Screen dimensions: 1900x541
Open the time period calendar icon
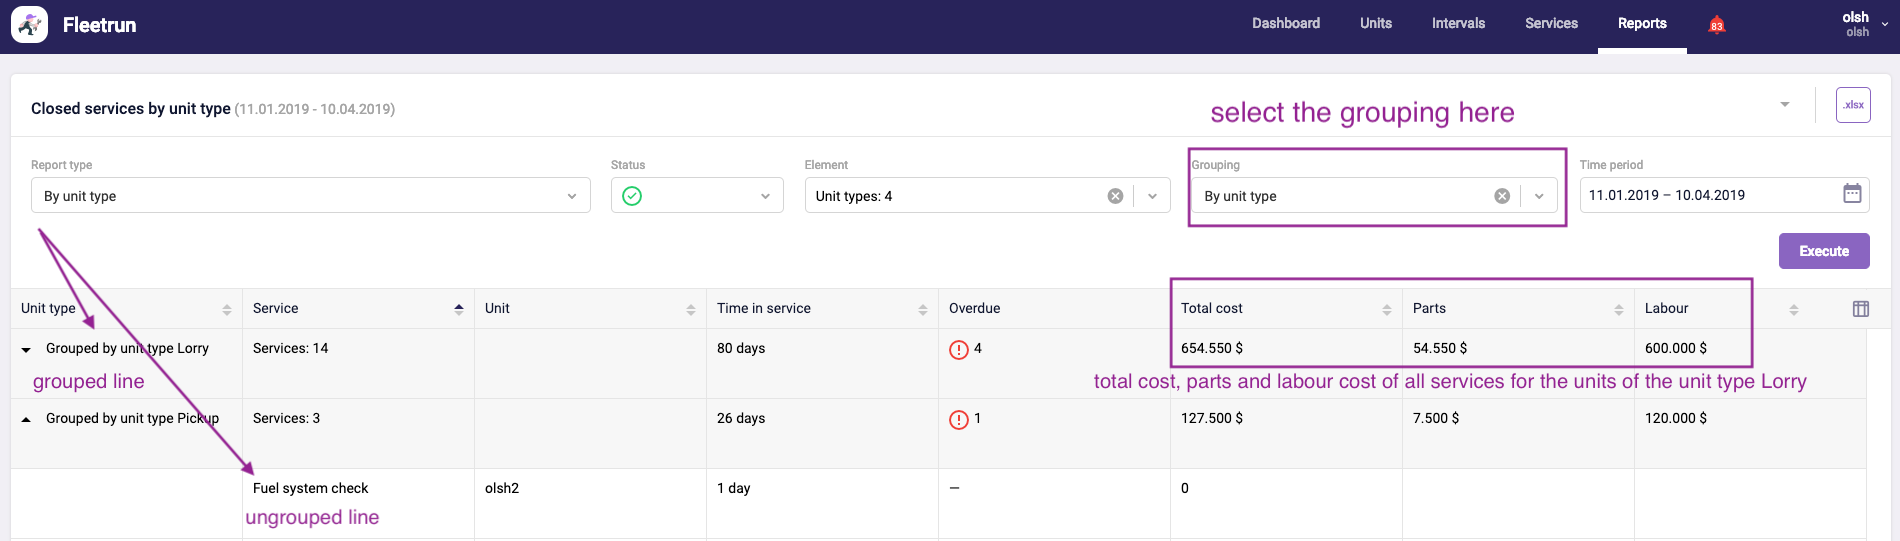(x=1852, y=194)
